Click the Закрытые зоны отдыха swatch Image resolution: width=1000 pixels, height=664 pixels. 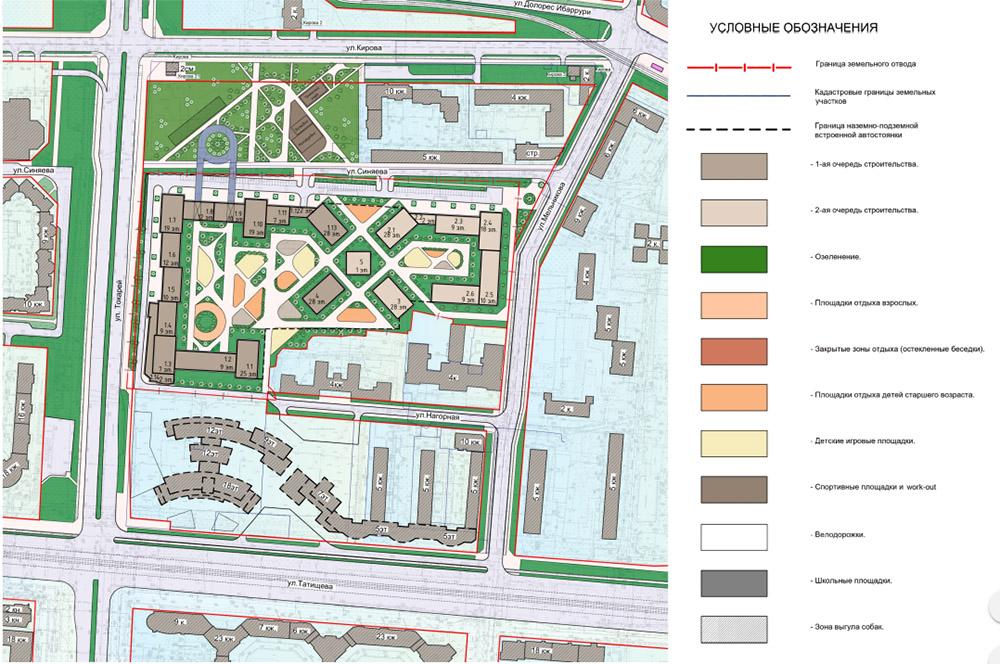click(734, 351)
